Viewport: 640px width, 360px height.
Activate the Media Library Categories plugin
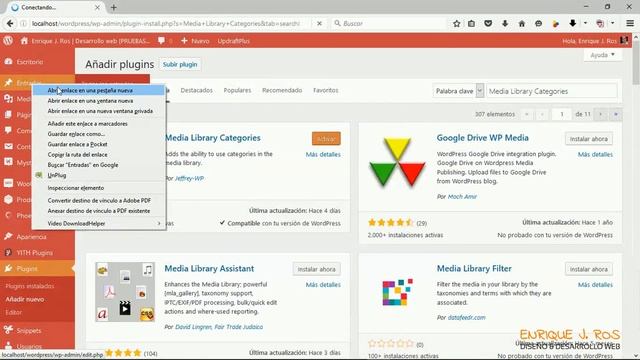326,139
